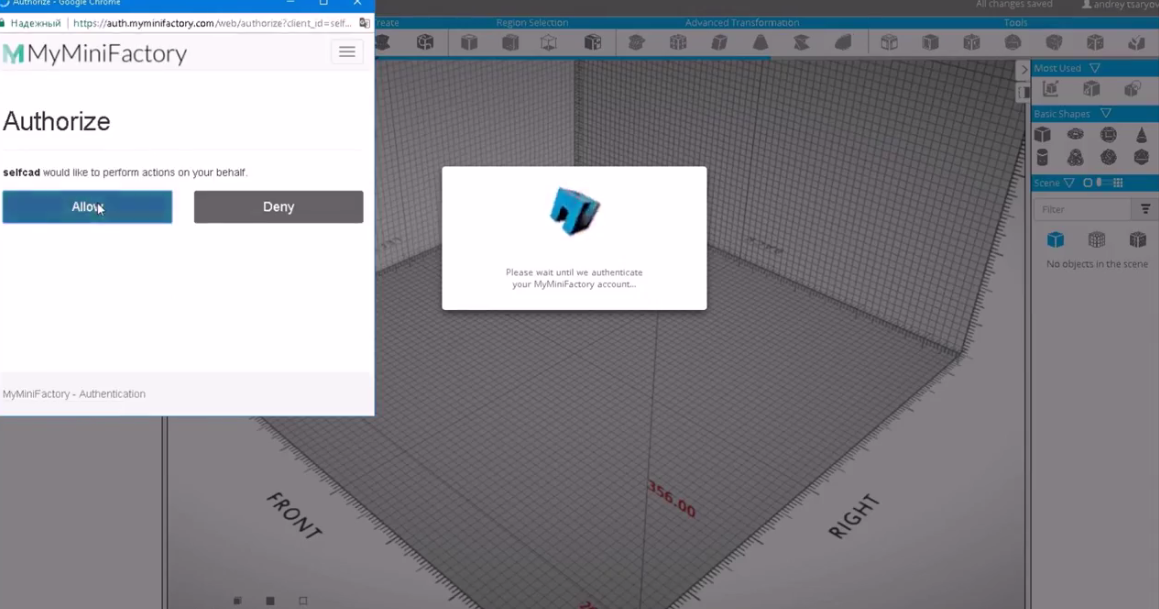Click the green secure-site padlock in address bar

coord(3,23)
